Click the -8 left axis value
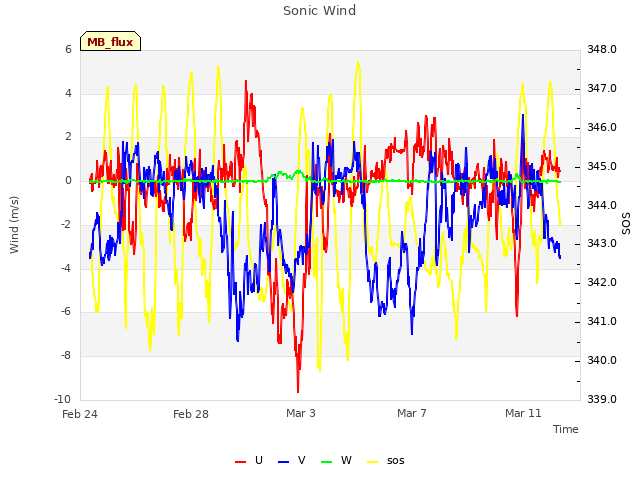The height and width of the screenshot is (480, 640). [x=66, y=356]
